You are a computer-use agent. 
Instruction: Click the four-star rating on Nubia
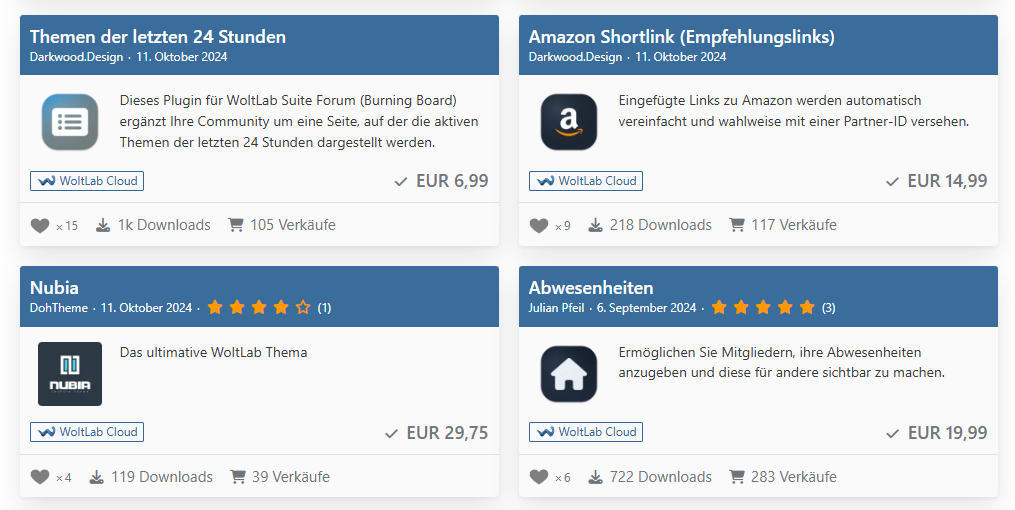pos(259,307)
